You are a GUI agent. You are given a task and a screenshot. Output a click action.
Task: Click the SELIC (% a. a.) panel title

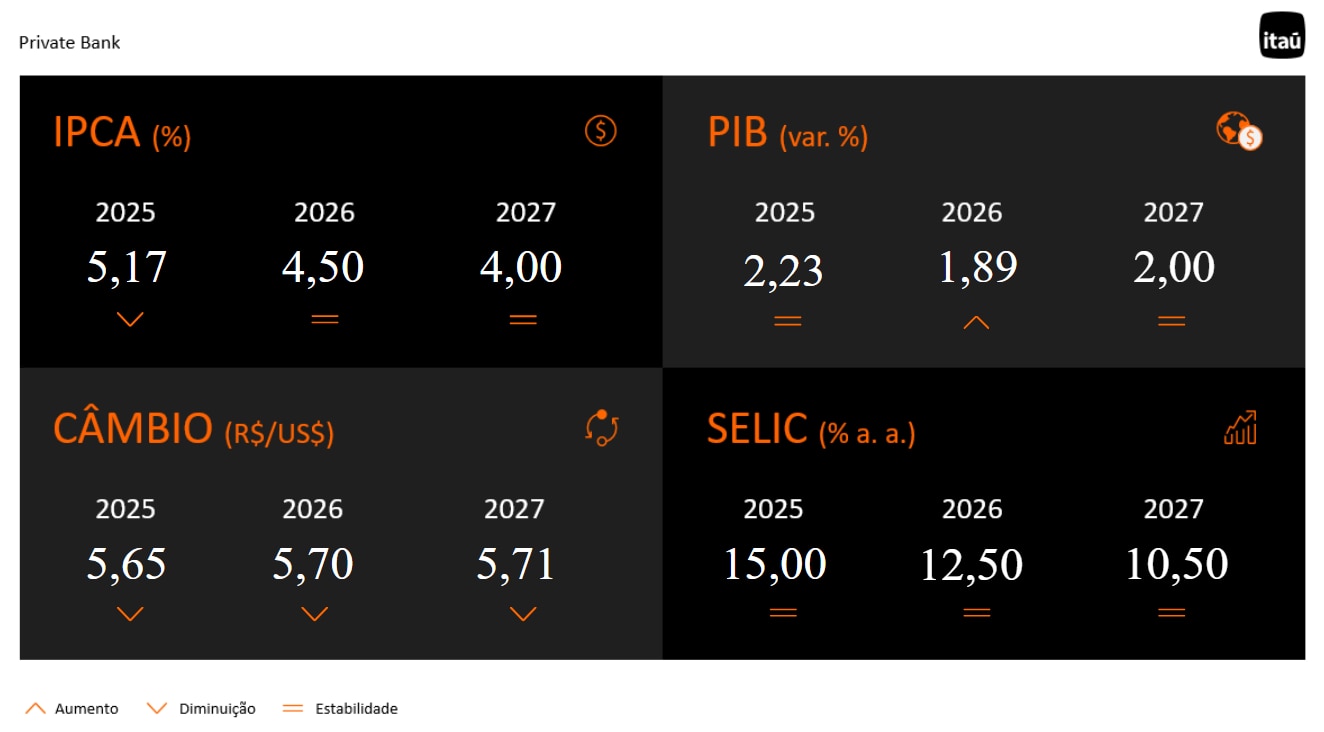pos(811,430)
